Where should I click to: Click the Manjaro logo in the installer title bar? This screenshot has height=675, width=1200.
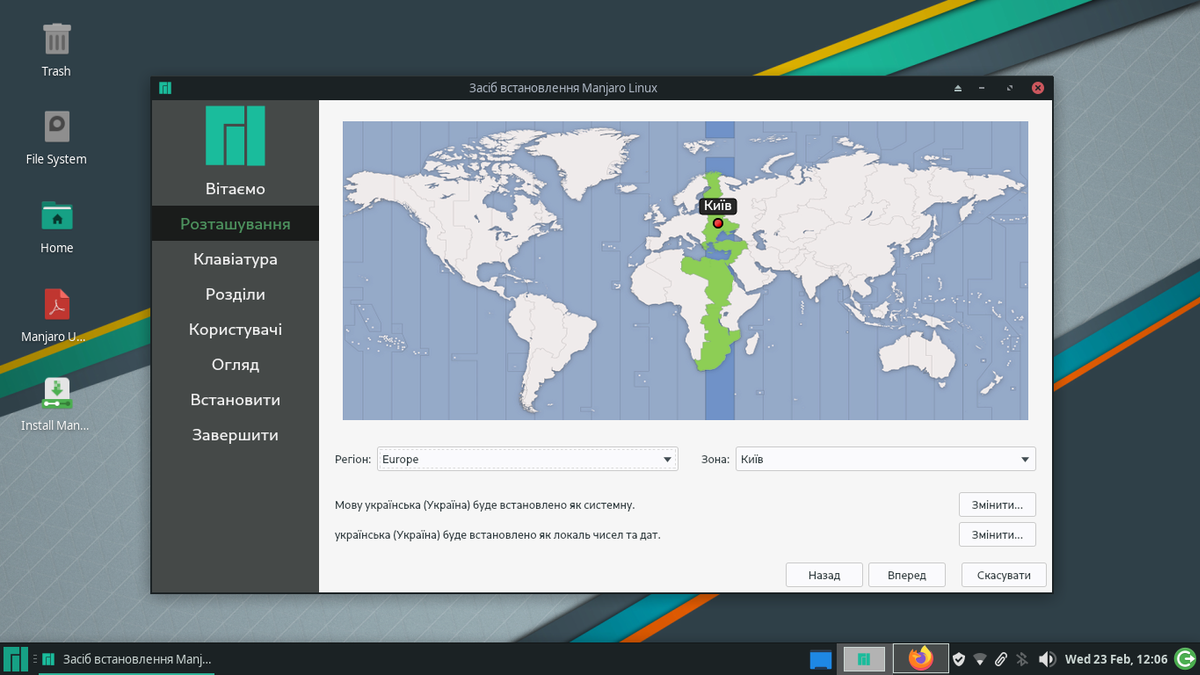point(165,88)
